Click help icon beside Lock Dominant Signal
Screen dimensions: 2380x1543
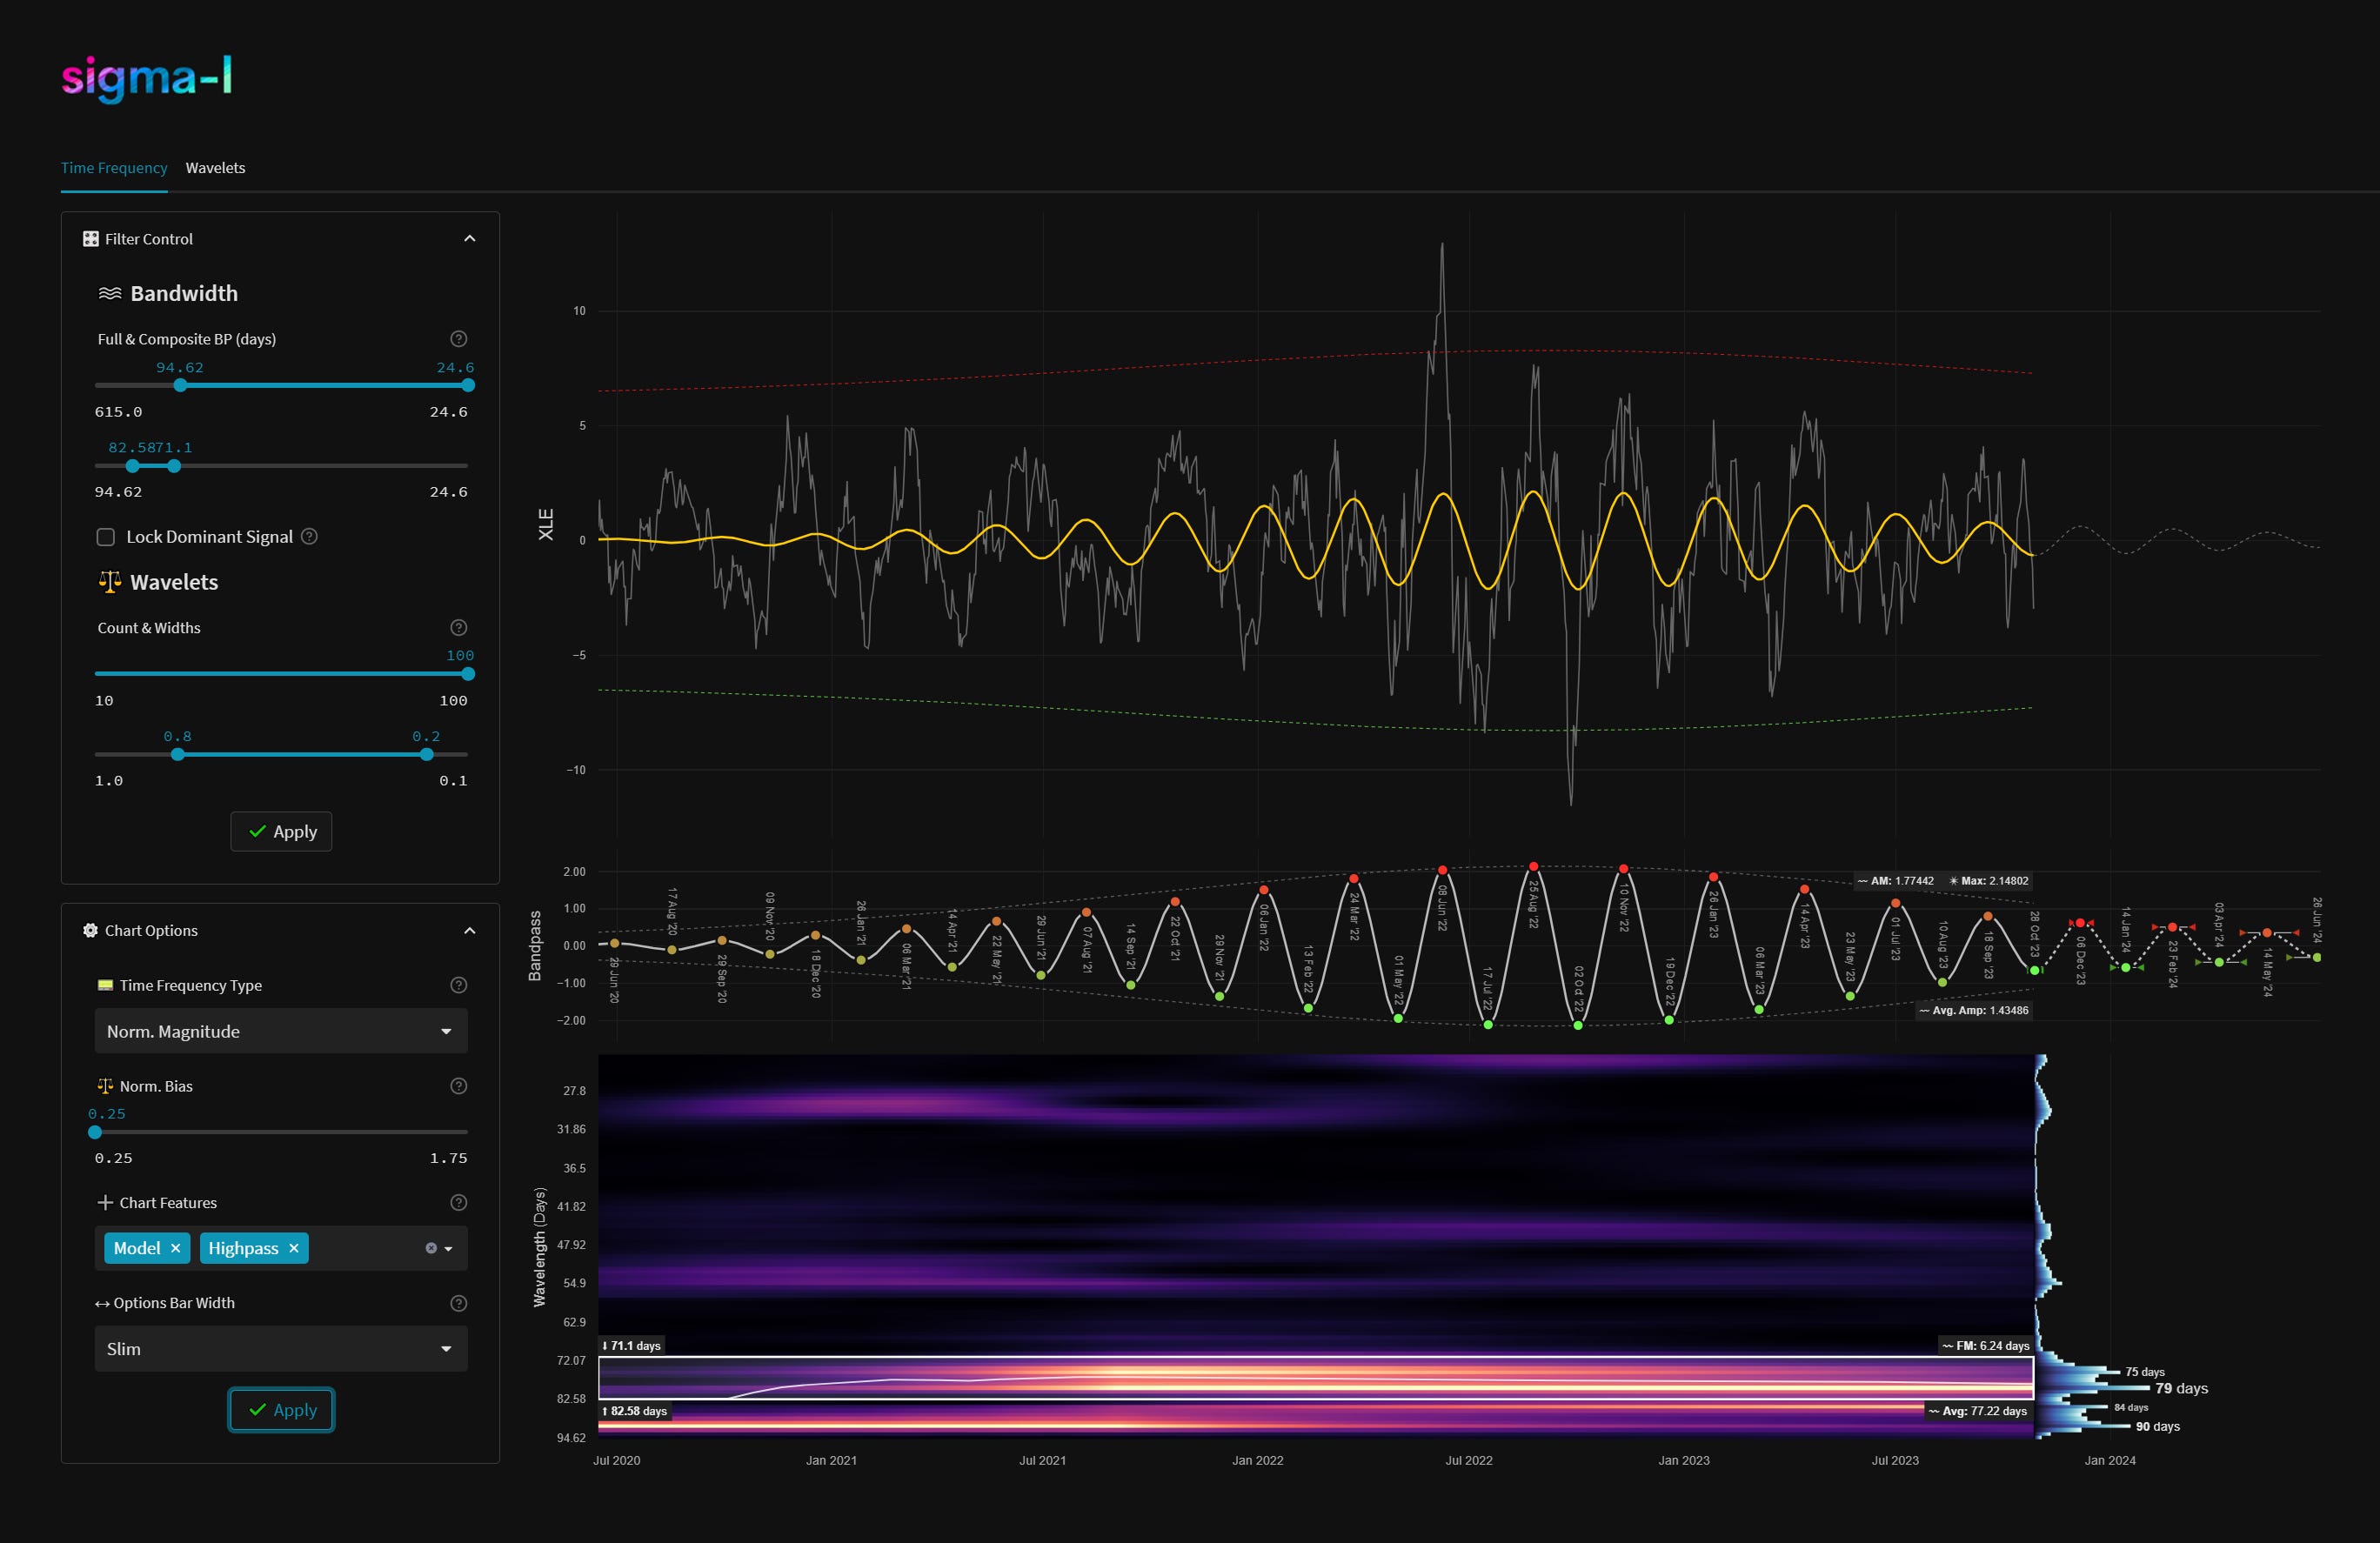pos(310,537)
